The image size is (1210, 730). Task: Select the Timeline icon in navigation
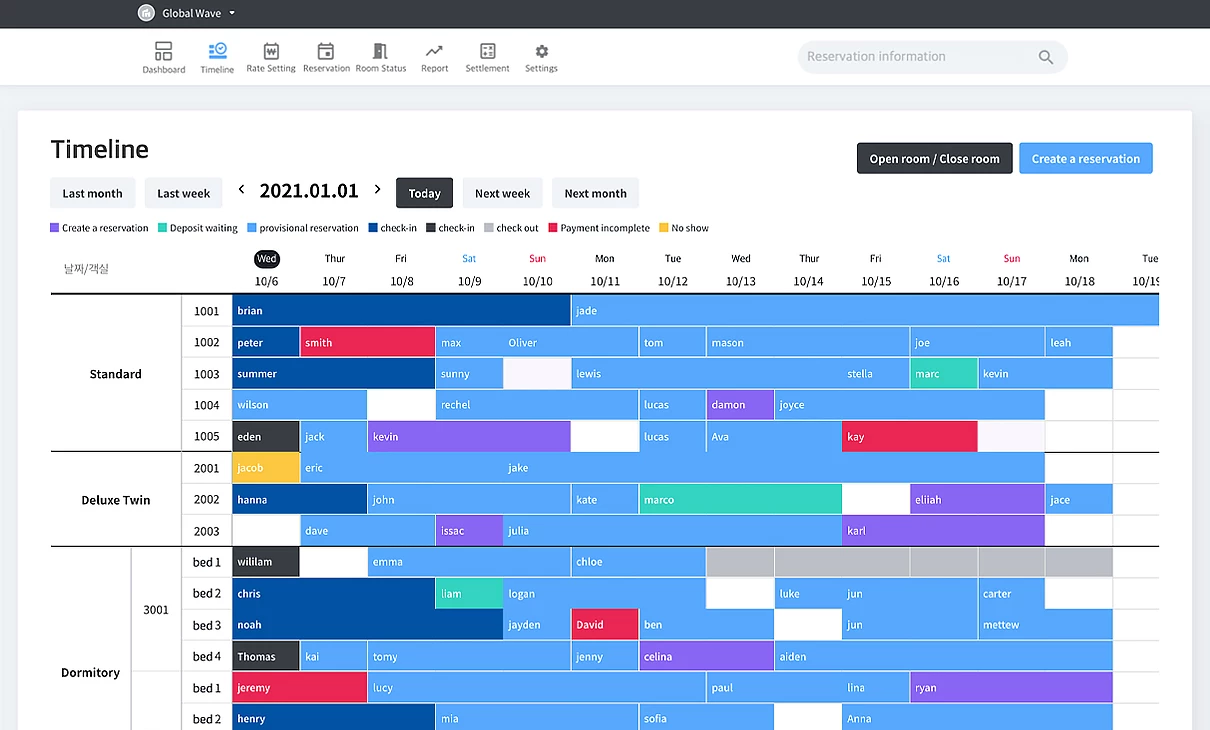pos(217,51)
